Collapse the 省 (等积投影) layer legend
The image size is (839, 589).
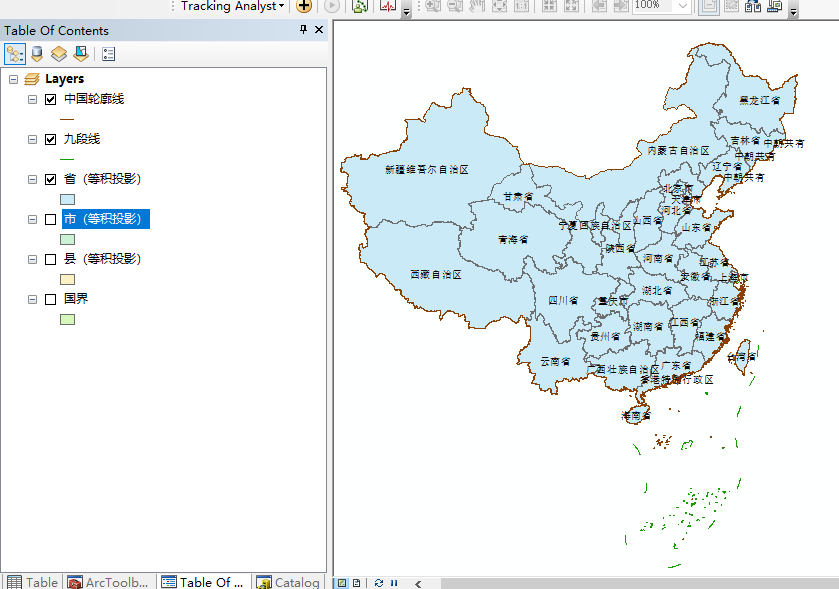click(x=33, y=180)
